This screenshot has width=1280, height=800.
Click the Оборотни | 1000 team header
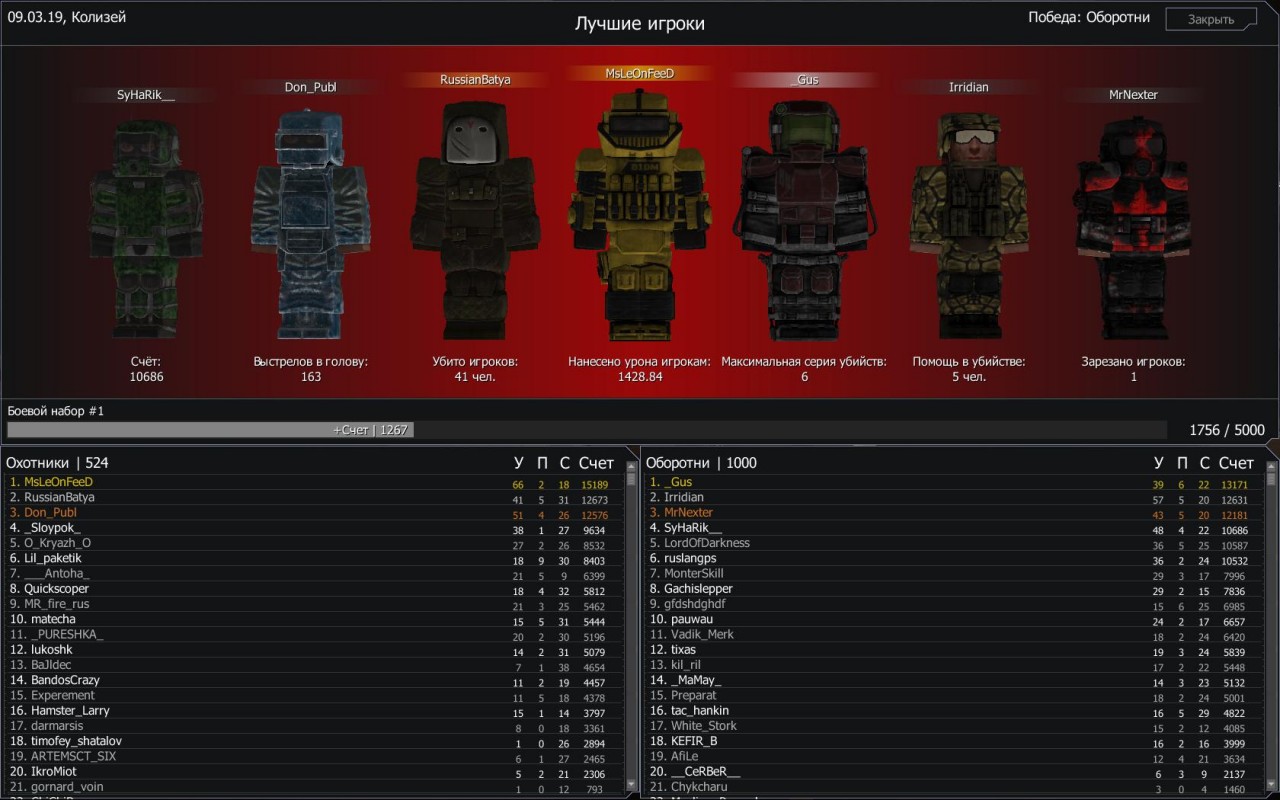click(701, 463)
